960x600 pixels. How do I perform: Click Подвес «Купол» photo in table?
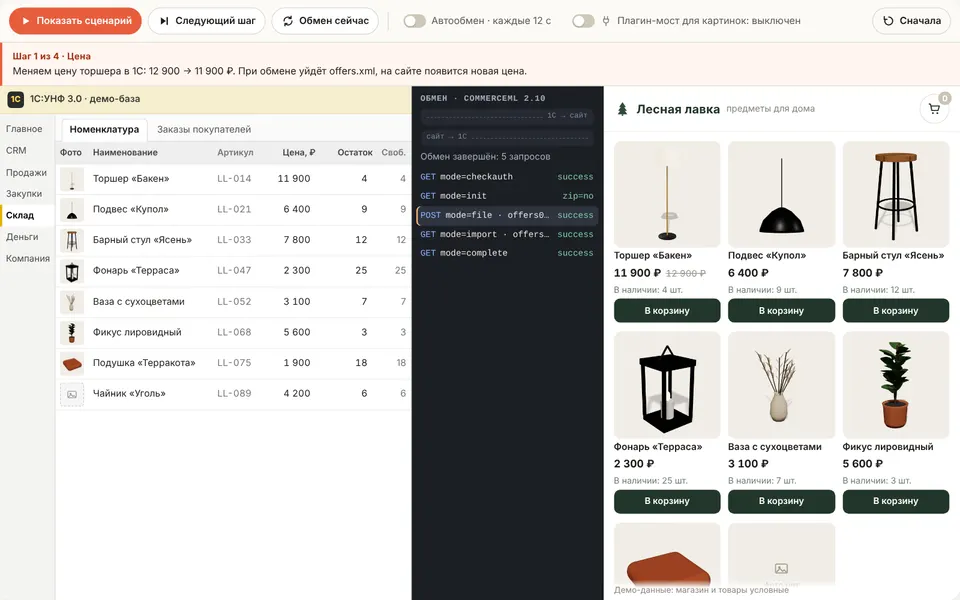pos(72,209)
